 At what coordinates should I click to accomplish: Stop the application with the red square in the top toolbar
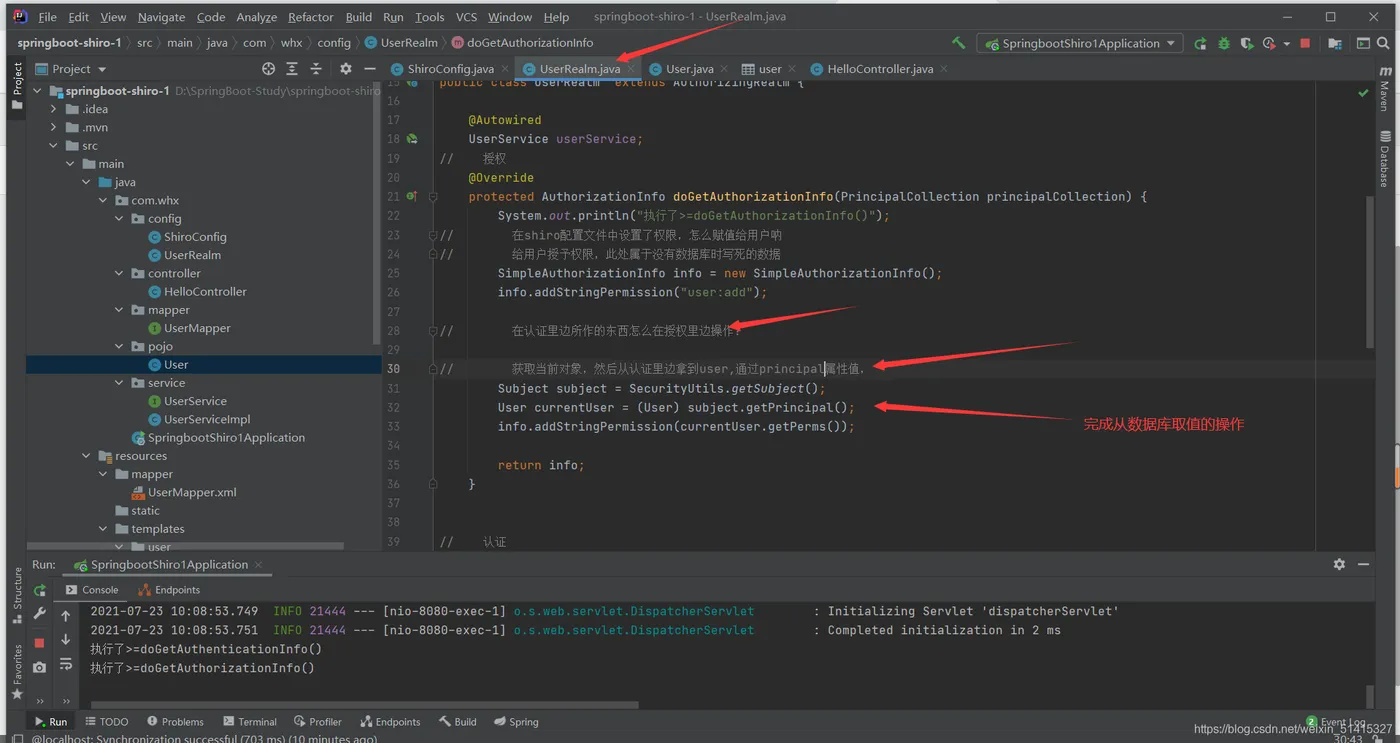click(1305, 43)
